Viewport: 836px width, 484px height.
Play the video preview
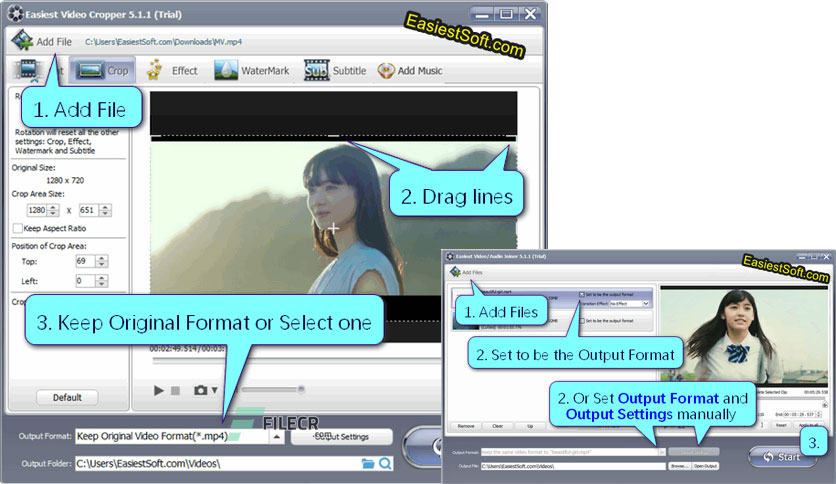[x=158, y=391]
